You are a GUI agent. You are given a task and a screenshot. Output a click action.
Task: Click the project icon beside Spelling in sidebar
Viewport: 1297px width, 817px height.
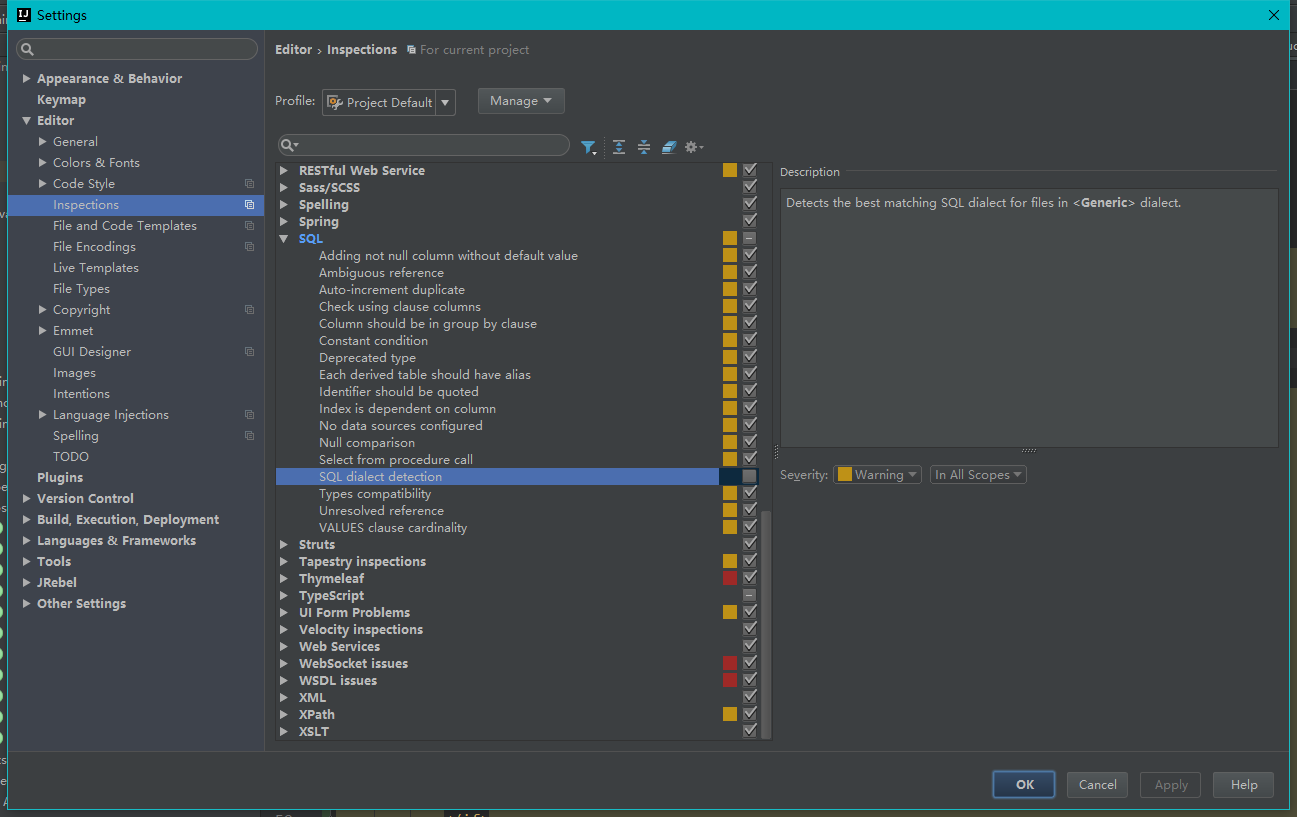pos(249,436)
